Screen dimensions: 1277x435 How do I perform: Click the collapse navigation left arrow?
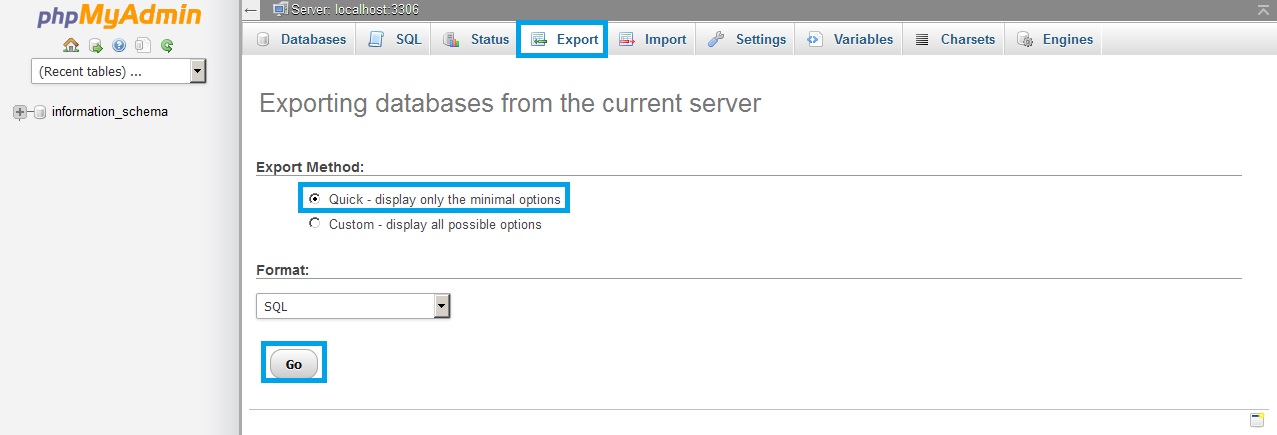click(x=251, y=9)
